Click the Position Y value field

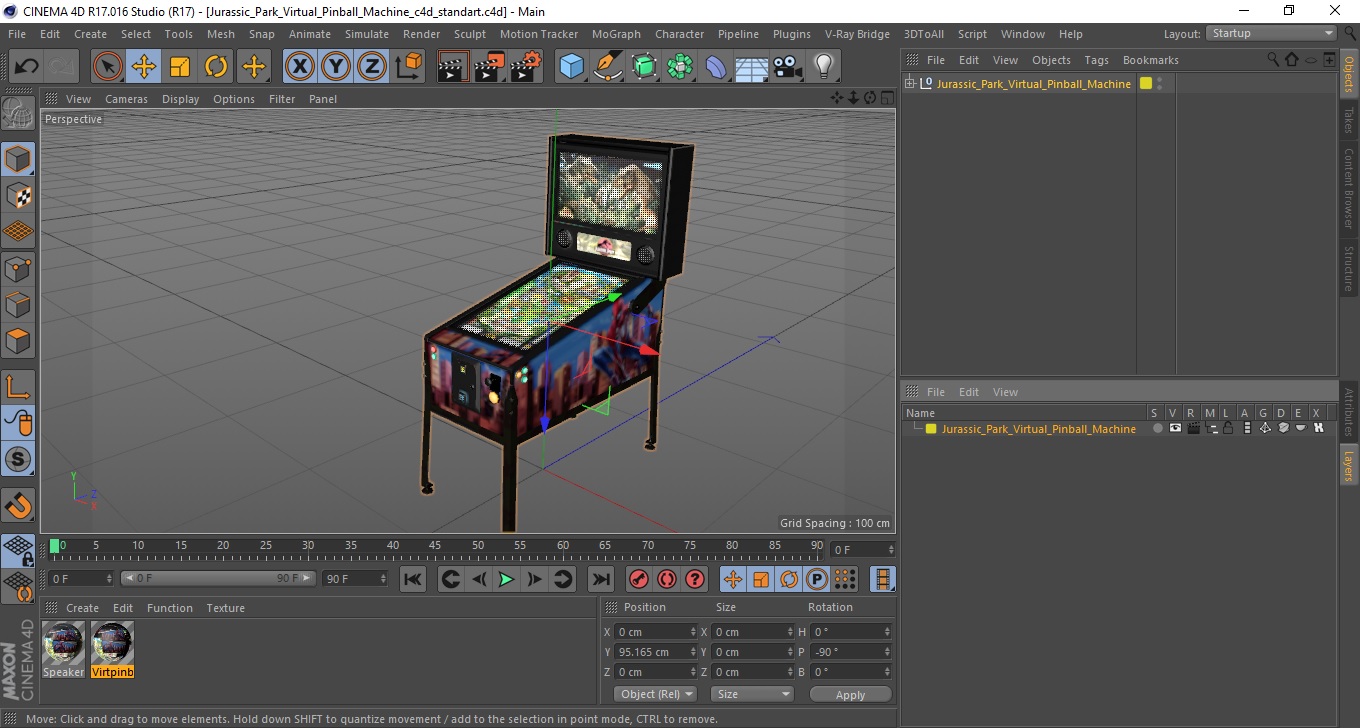656,652
